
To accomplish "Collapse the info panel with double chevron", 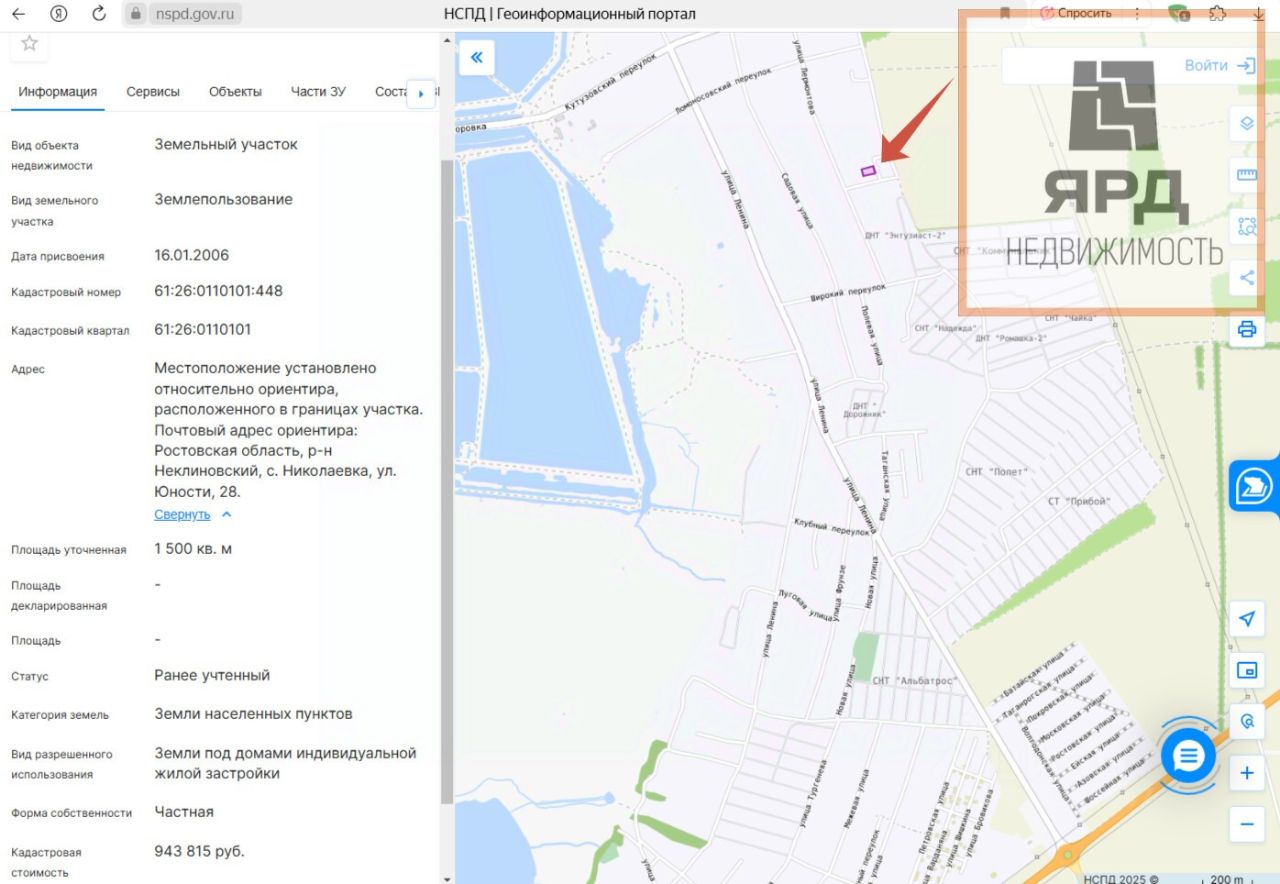I will [x=476, y=57].
